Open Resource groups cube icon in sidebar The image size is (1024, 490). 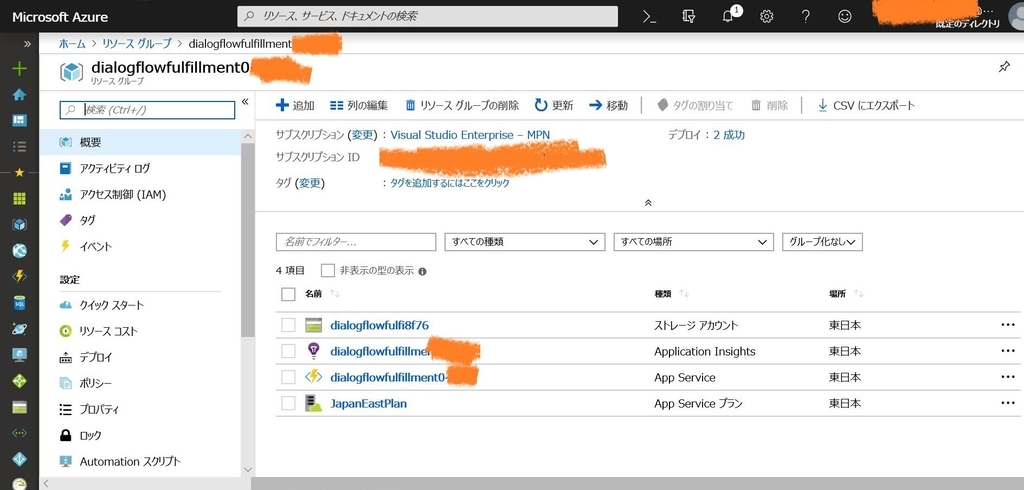tap(20, 224)
